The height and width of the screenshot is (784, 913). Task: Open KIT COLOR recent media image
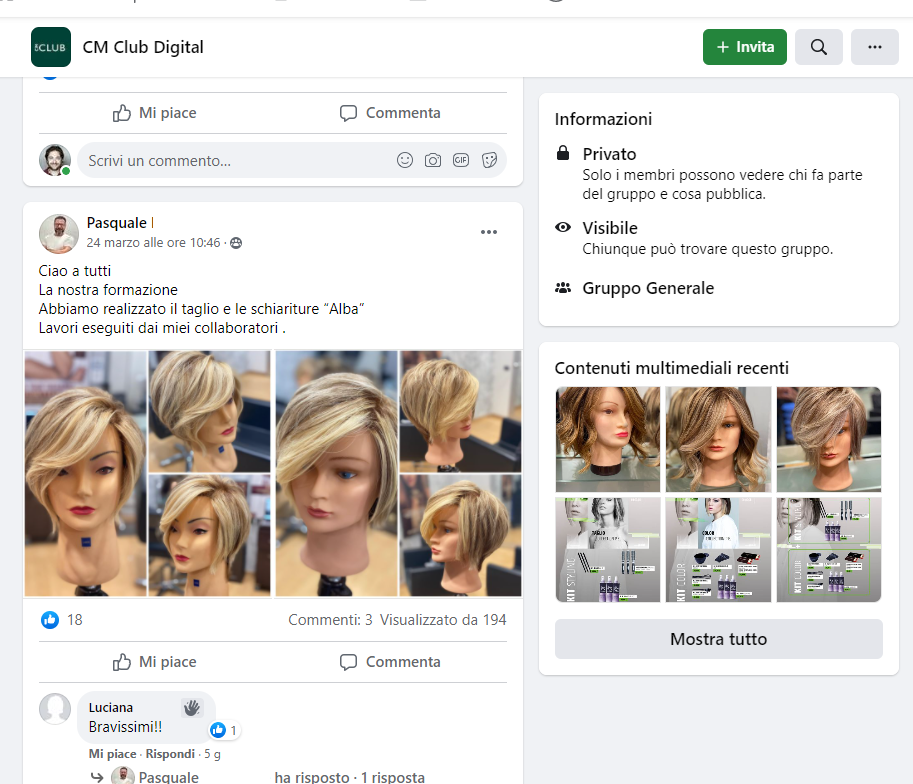pos(719,550)
